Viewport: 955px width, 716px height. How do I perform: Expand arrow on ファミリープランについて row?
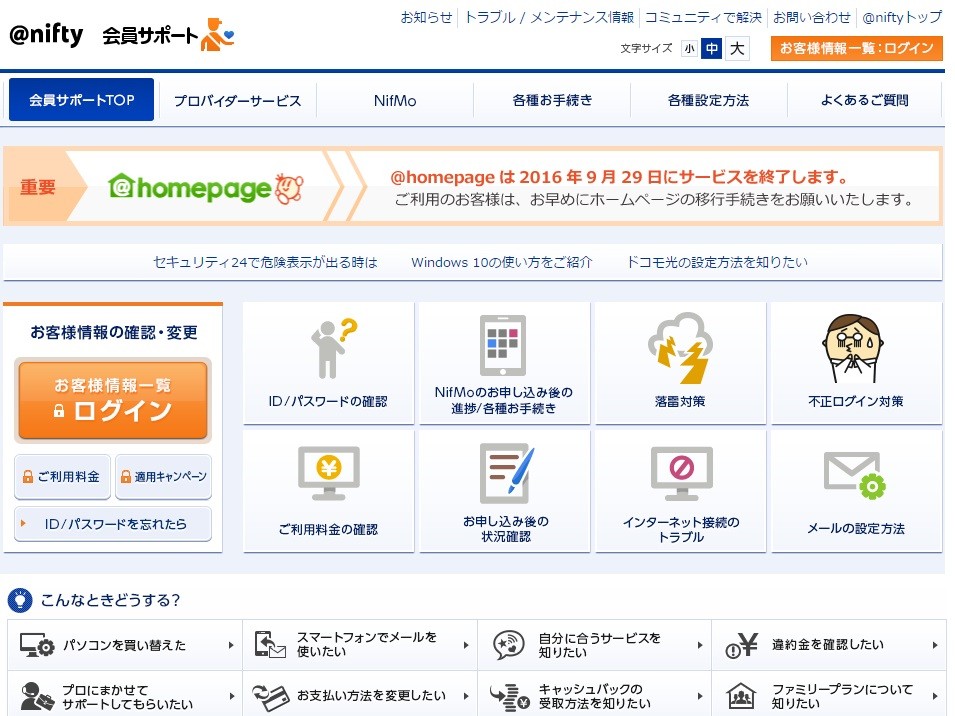click(935, 696)
